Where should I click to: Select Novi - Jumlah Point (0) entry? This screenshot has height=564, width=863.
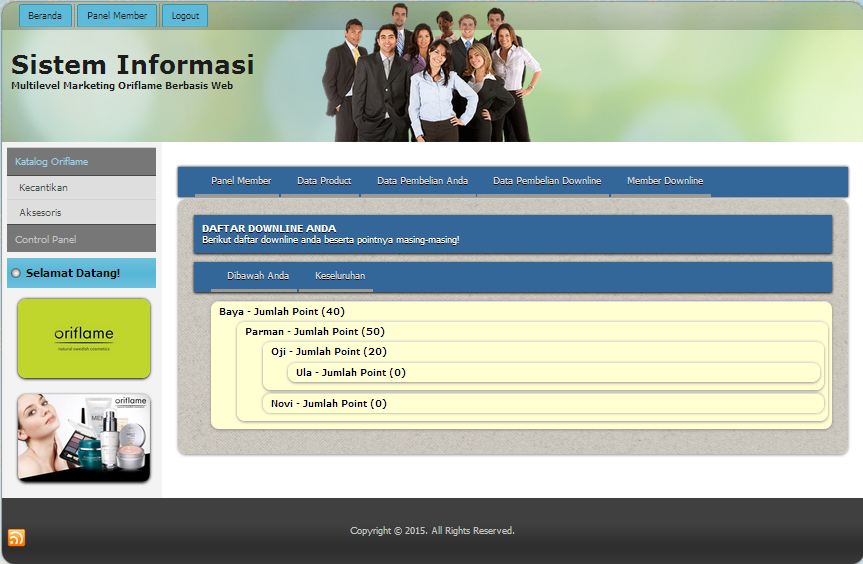click(x=329, y=403)
